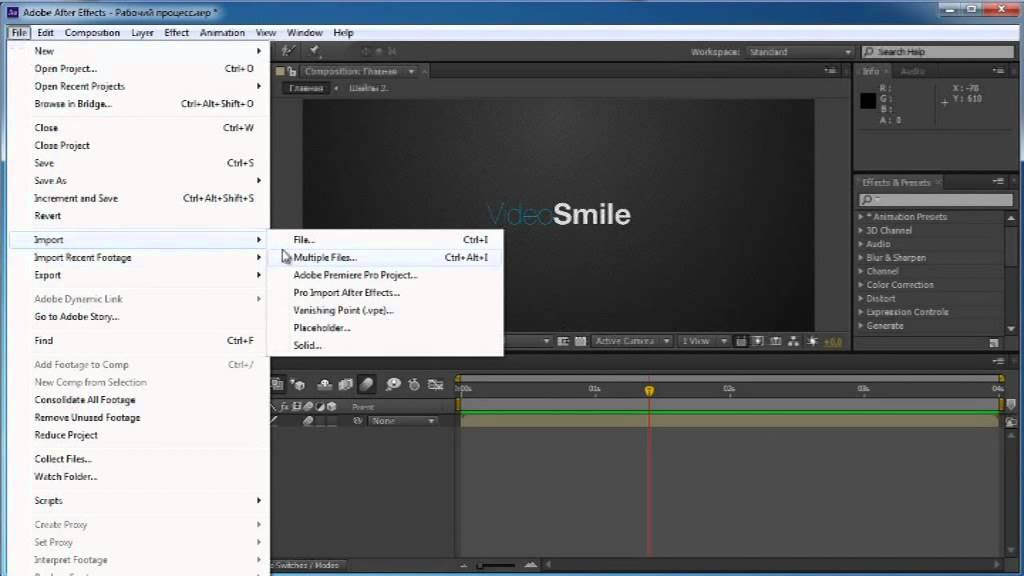Select Increment and Save in File menu
Viewport: 1024px width, 576px height.
tap(140, 198)
